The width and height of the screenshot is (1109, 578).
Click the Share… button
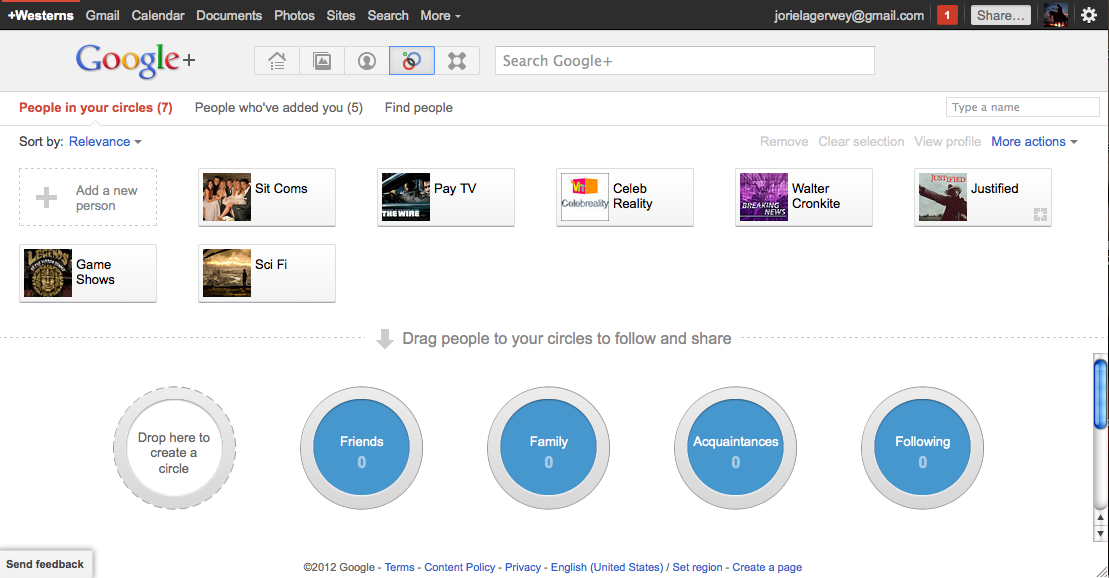click(x=1001, y=15)
